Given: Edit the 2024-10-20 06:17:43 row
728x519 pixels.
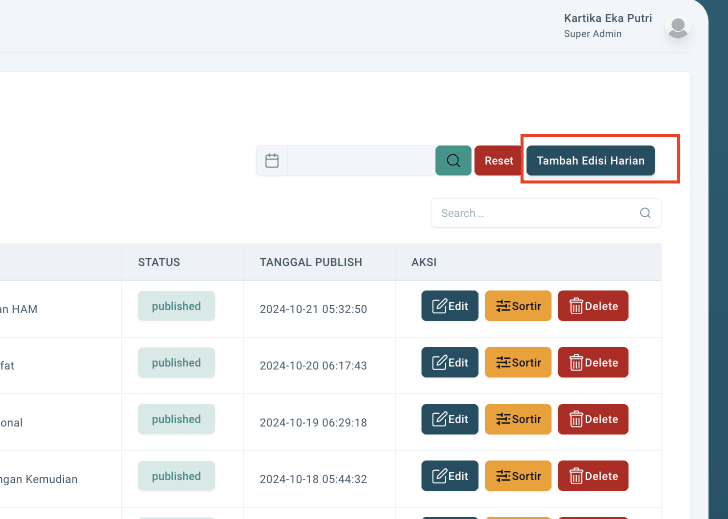Looking at the screenshot, I should click(x=449, y=363).
